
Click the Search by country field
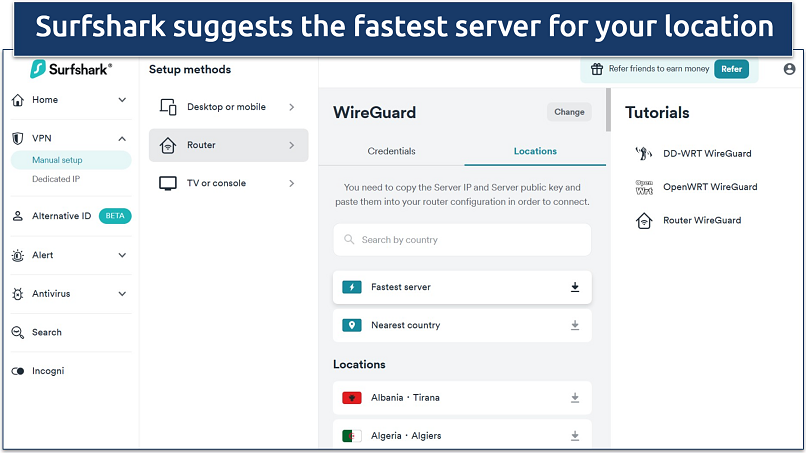click(462, 240)
